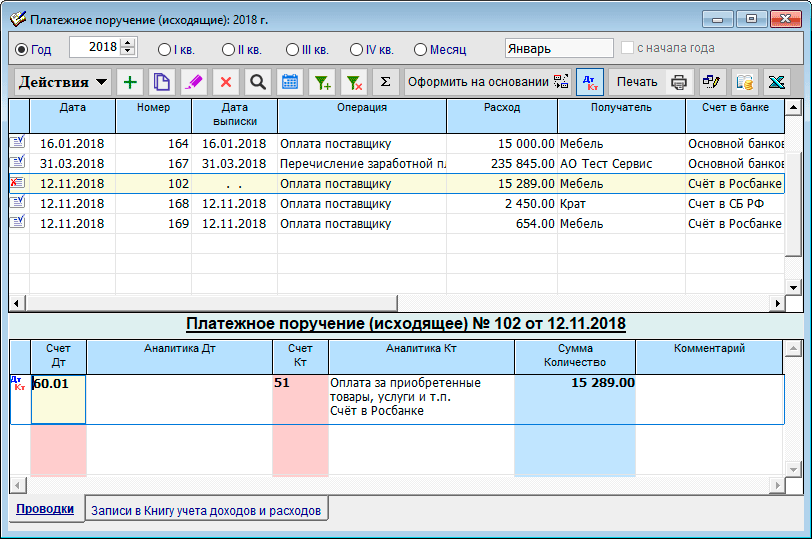Click the upper table horizontal scroll-right arrow
This screenshot has width=812, height=539.
(777, 303)
